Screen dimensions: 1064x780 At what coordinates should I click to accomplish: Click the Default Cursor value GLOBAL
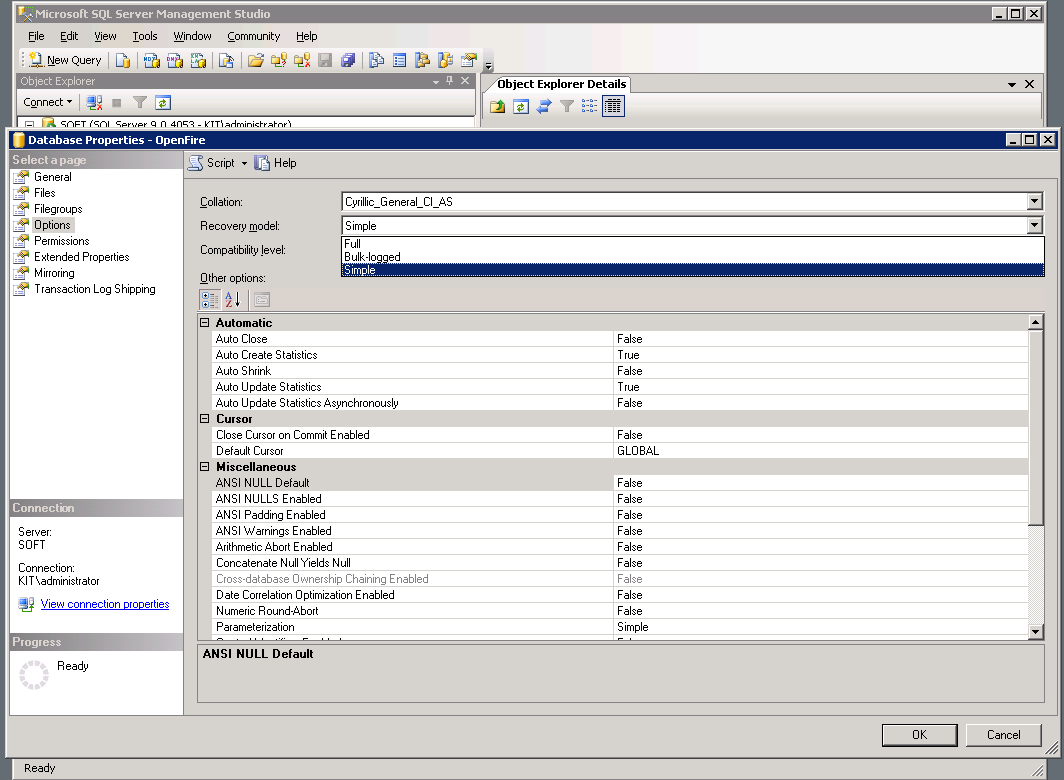[820, 451]
